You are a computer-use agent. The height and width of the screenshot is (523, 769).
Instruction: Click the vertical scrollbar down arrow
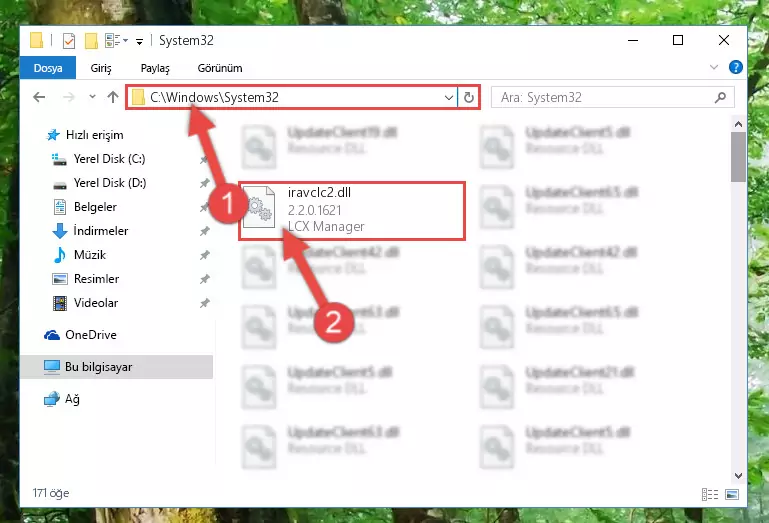738,475
